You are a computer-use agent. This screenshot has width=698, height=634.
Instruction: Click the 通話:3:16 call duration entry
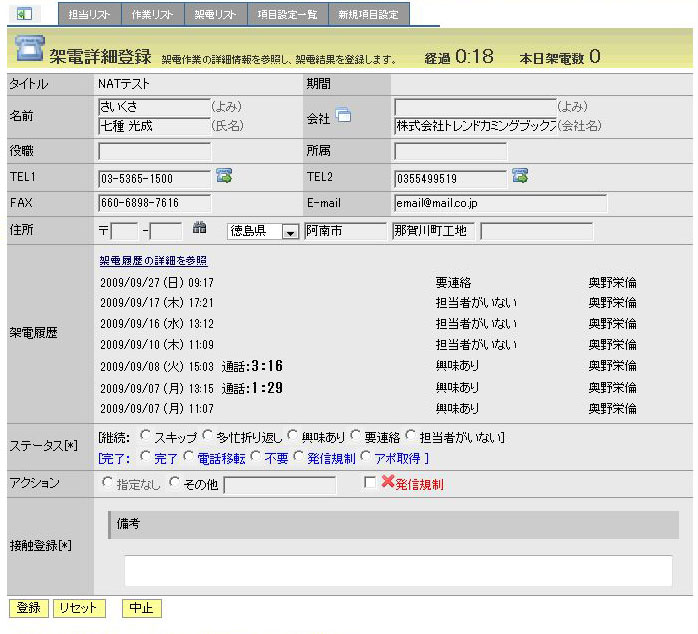click(x=252, y=366)
